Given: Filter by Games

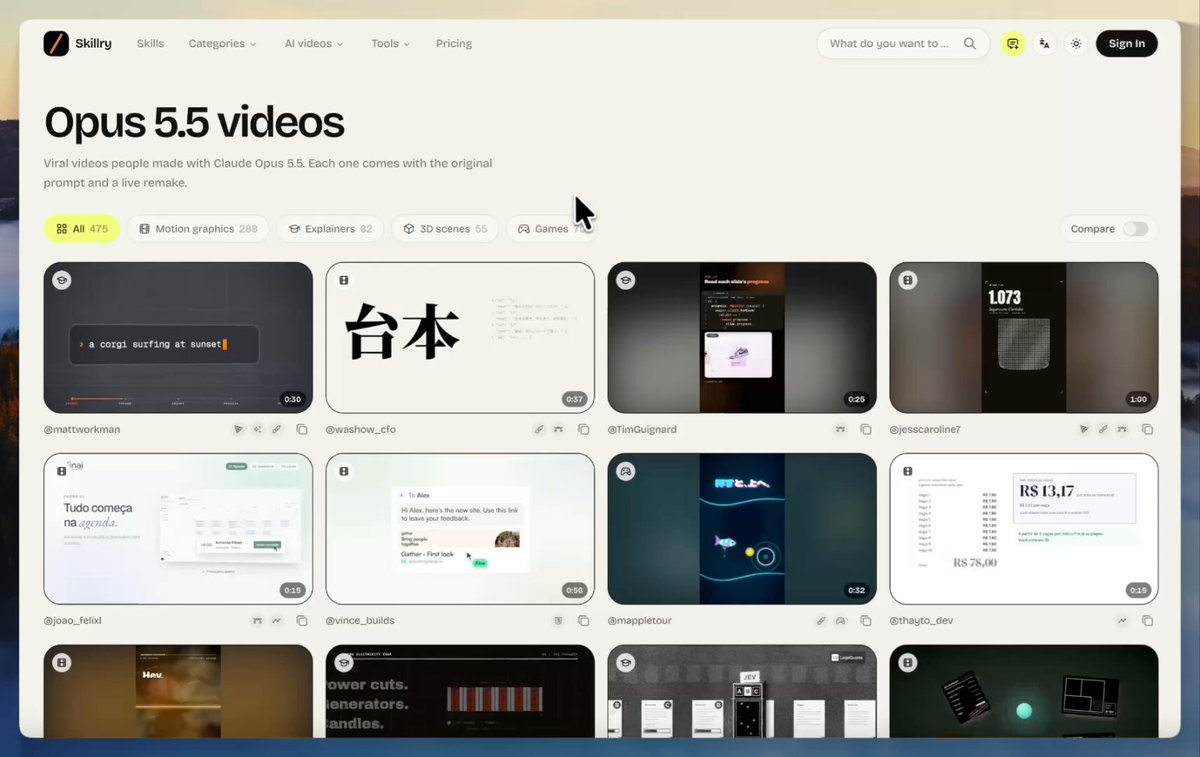Looking at the screenshot, I should point(551,229).
